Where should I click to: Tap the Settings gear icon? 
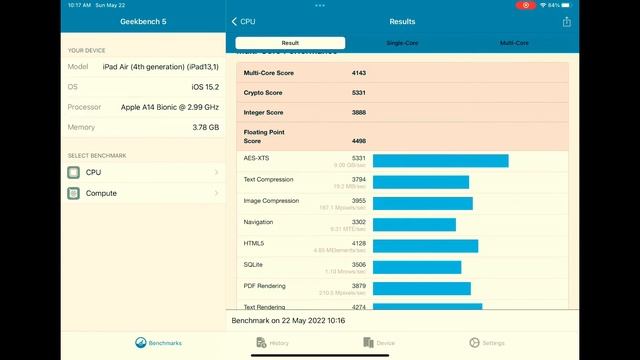[474, 342]
